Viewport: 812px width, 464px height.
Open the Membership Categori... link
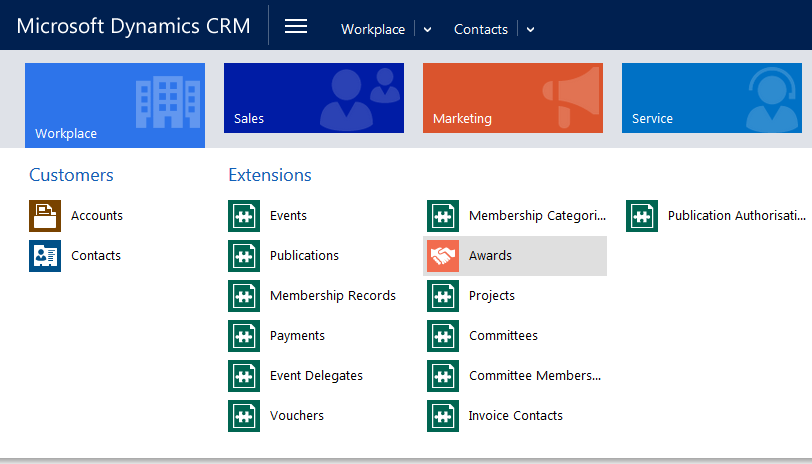pyautogui.click(x=538, y=215)
